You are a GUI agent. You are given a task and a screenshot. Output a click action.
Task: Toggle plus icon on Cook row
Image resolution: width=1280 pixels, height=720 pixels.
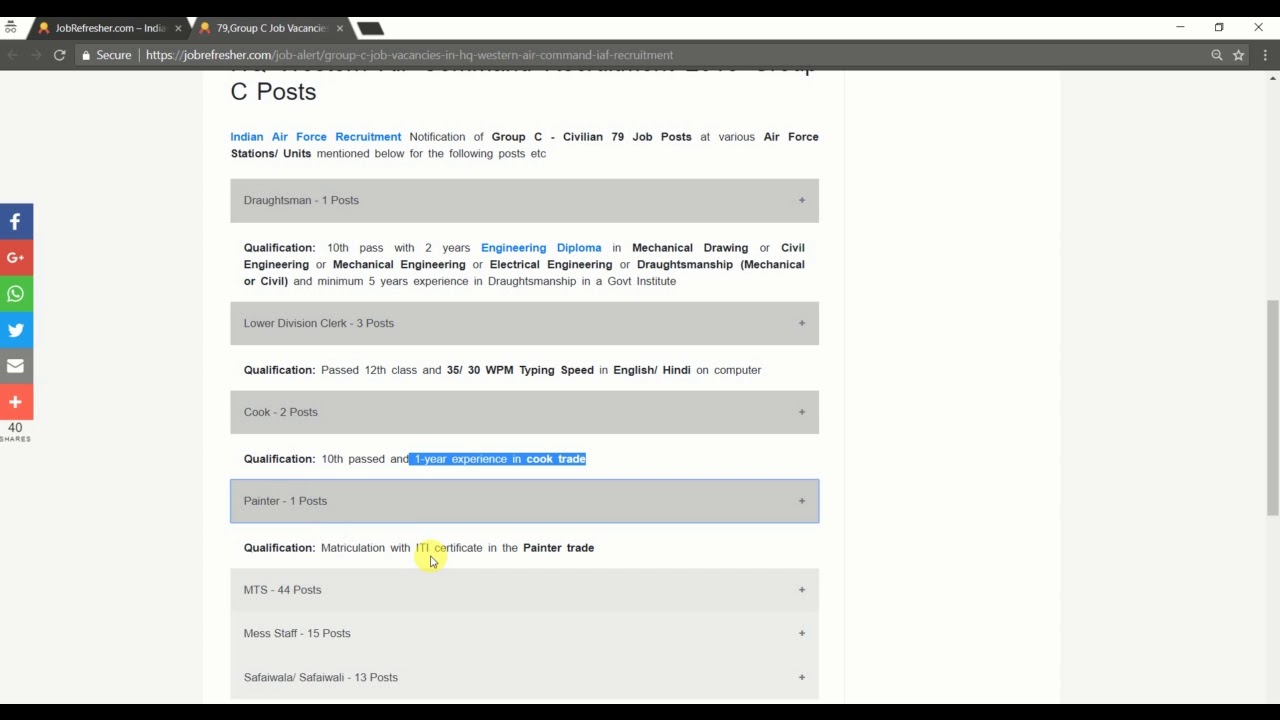click(x=802, y=412)
